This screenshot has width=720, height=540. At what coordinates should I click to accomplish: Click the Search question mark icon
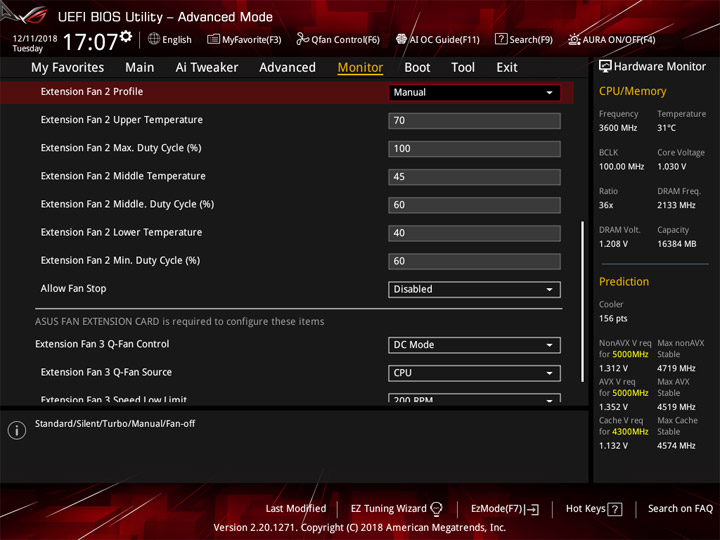[501, 39]
